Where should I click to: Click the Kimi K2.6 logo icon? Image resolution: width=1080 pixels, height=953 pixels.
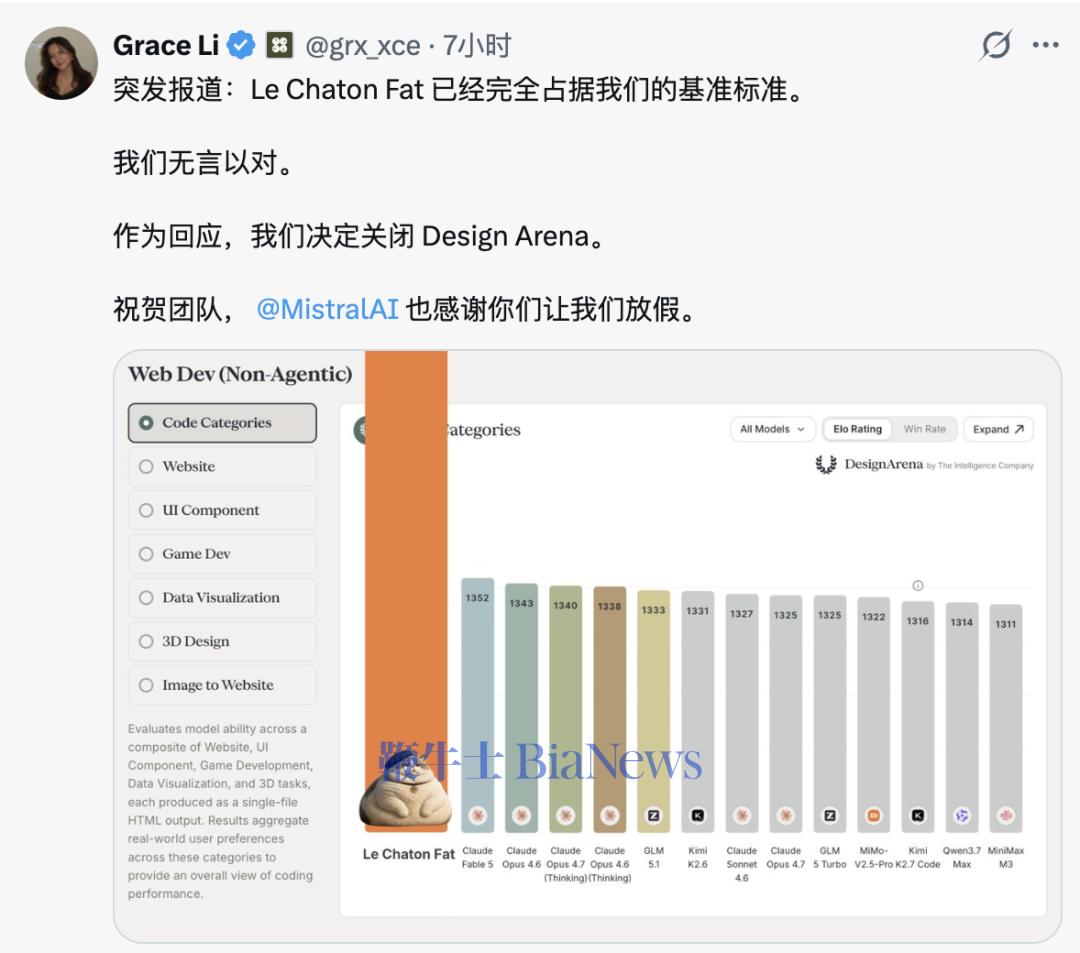(x=698, y=816)
